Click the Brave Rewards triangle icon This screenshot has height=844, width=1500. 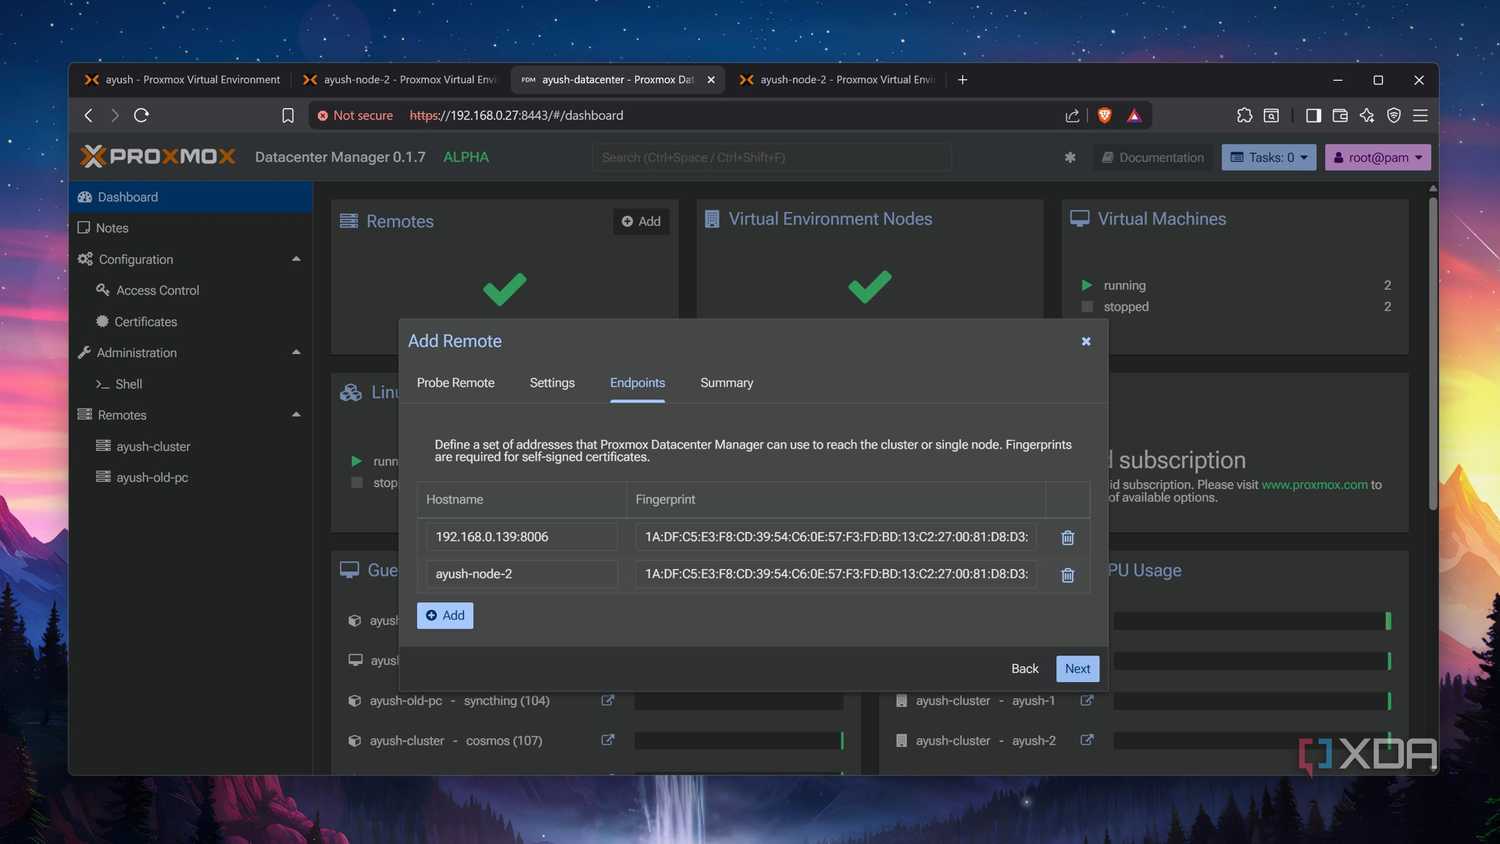[1134, 116]
